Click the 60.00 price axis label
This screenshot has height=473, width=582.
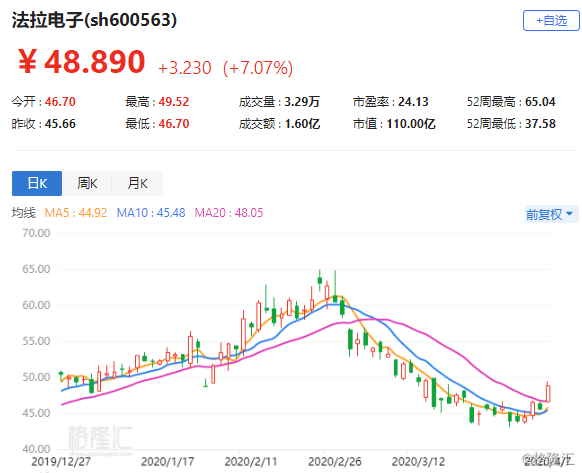[x=36, y=305]
